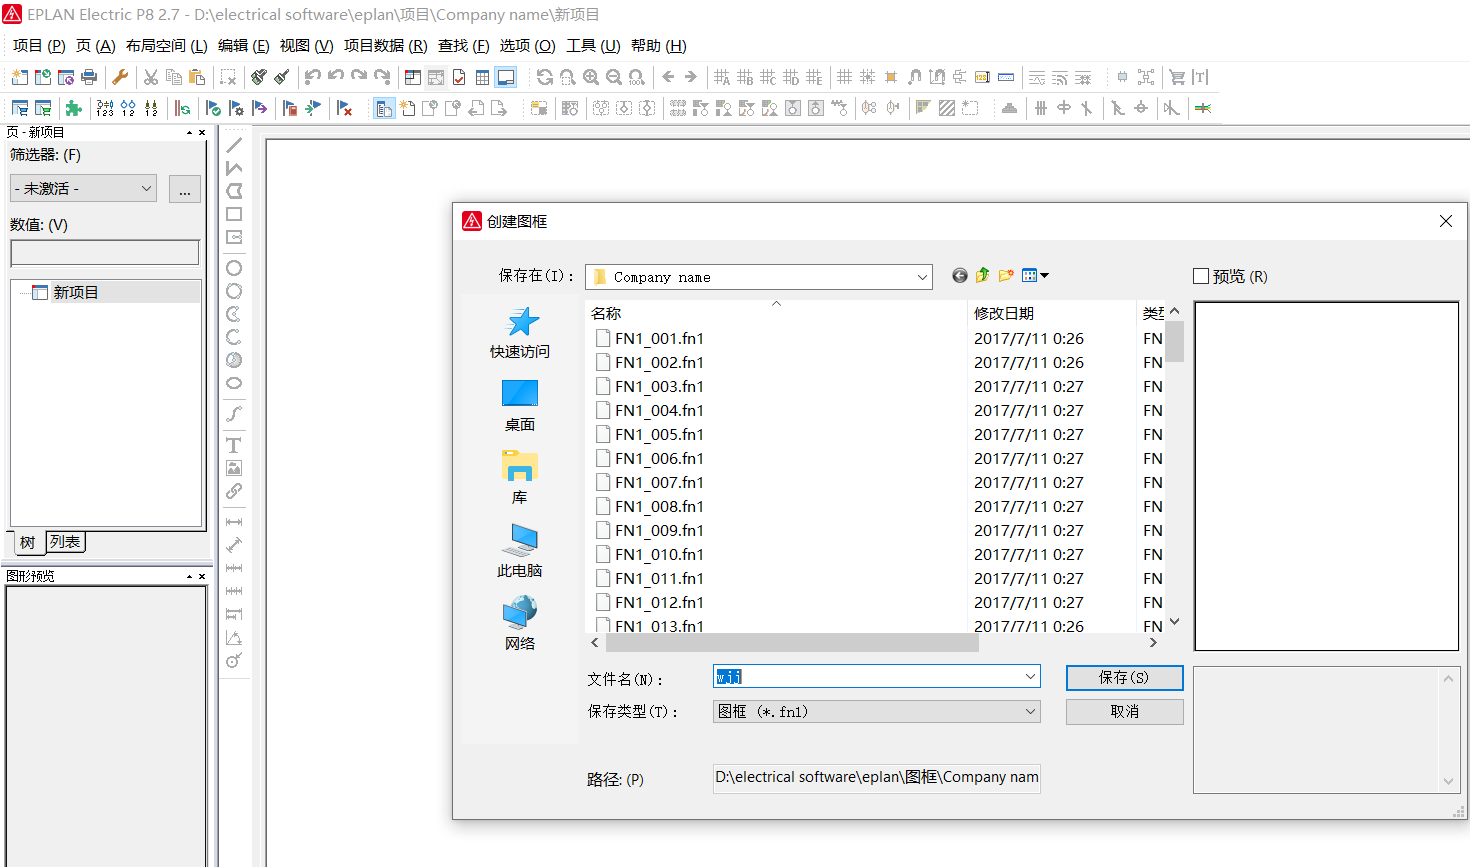Click the green puzzle piece add-on icon

click(73, 108)
